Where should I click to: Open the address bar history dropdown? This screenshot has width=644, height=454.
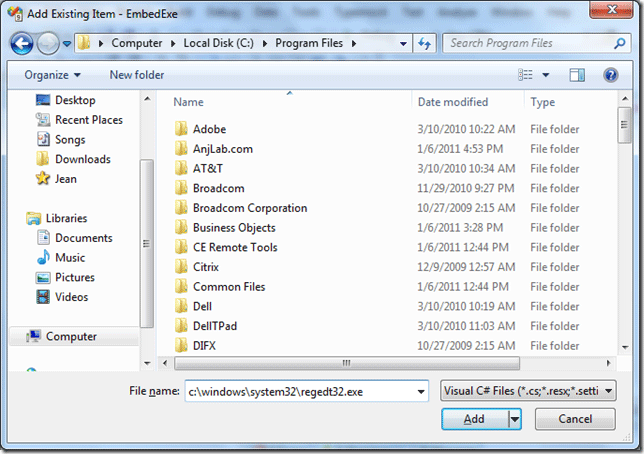click(x=403, y=43)
